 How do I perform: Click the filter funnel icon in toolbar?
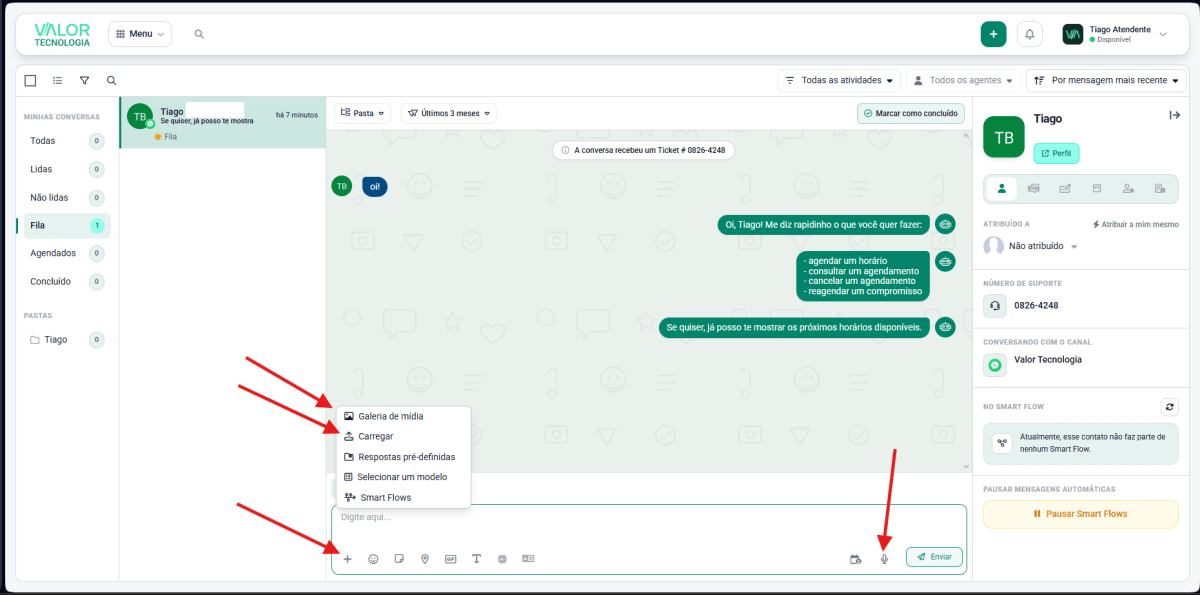pos(85,80)
